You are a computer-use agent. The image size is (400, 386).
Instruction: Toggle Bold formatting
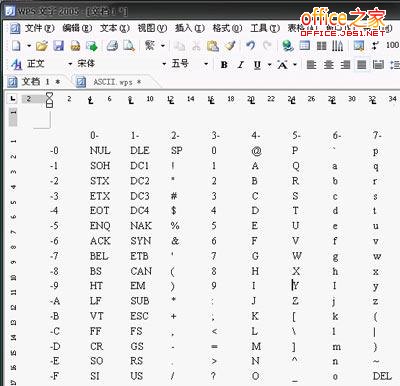(x=224, y=65)
